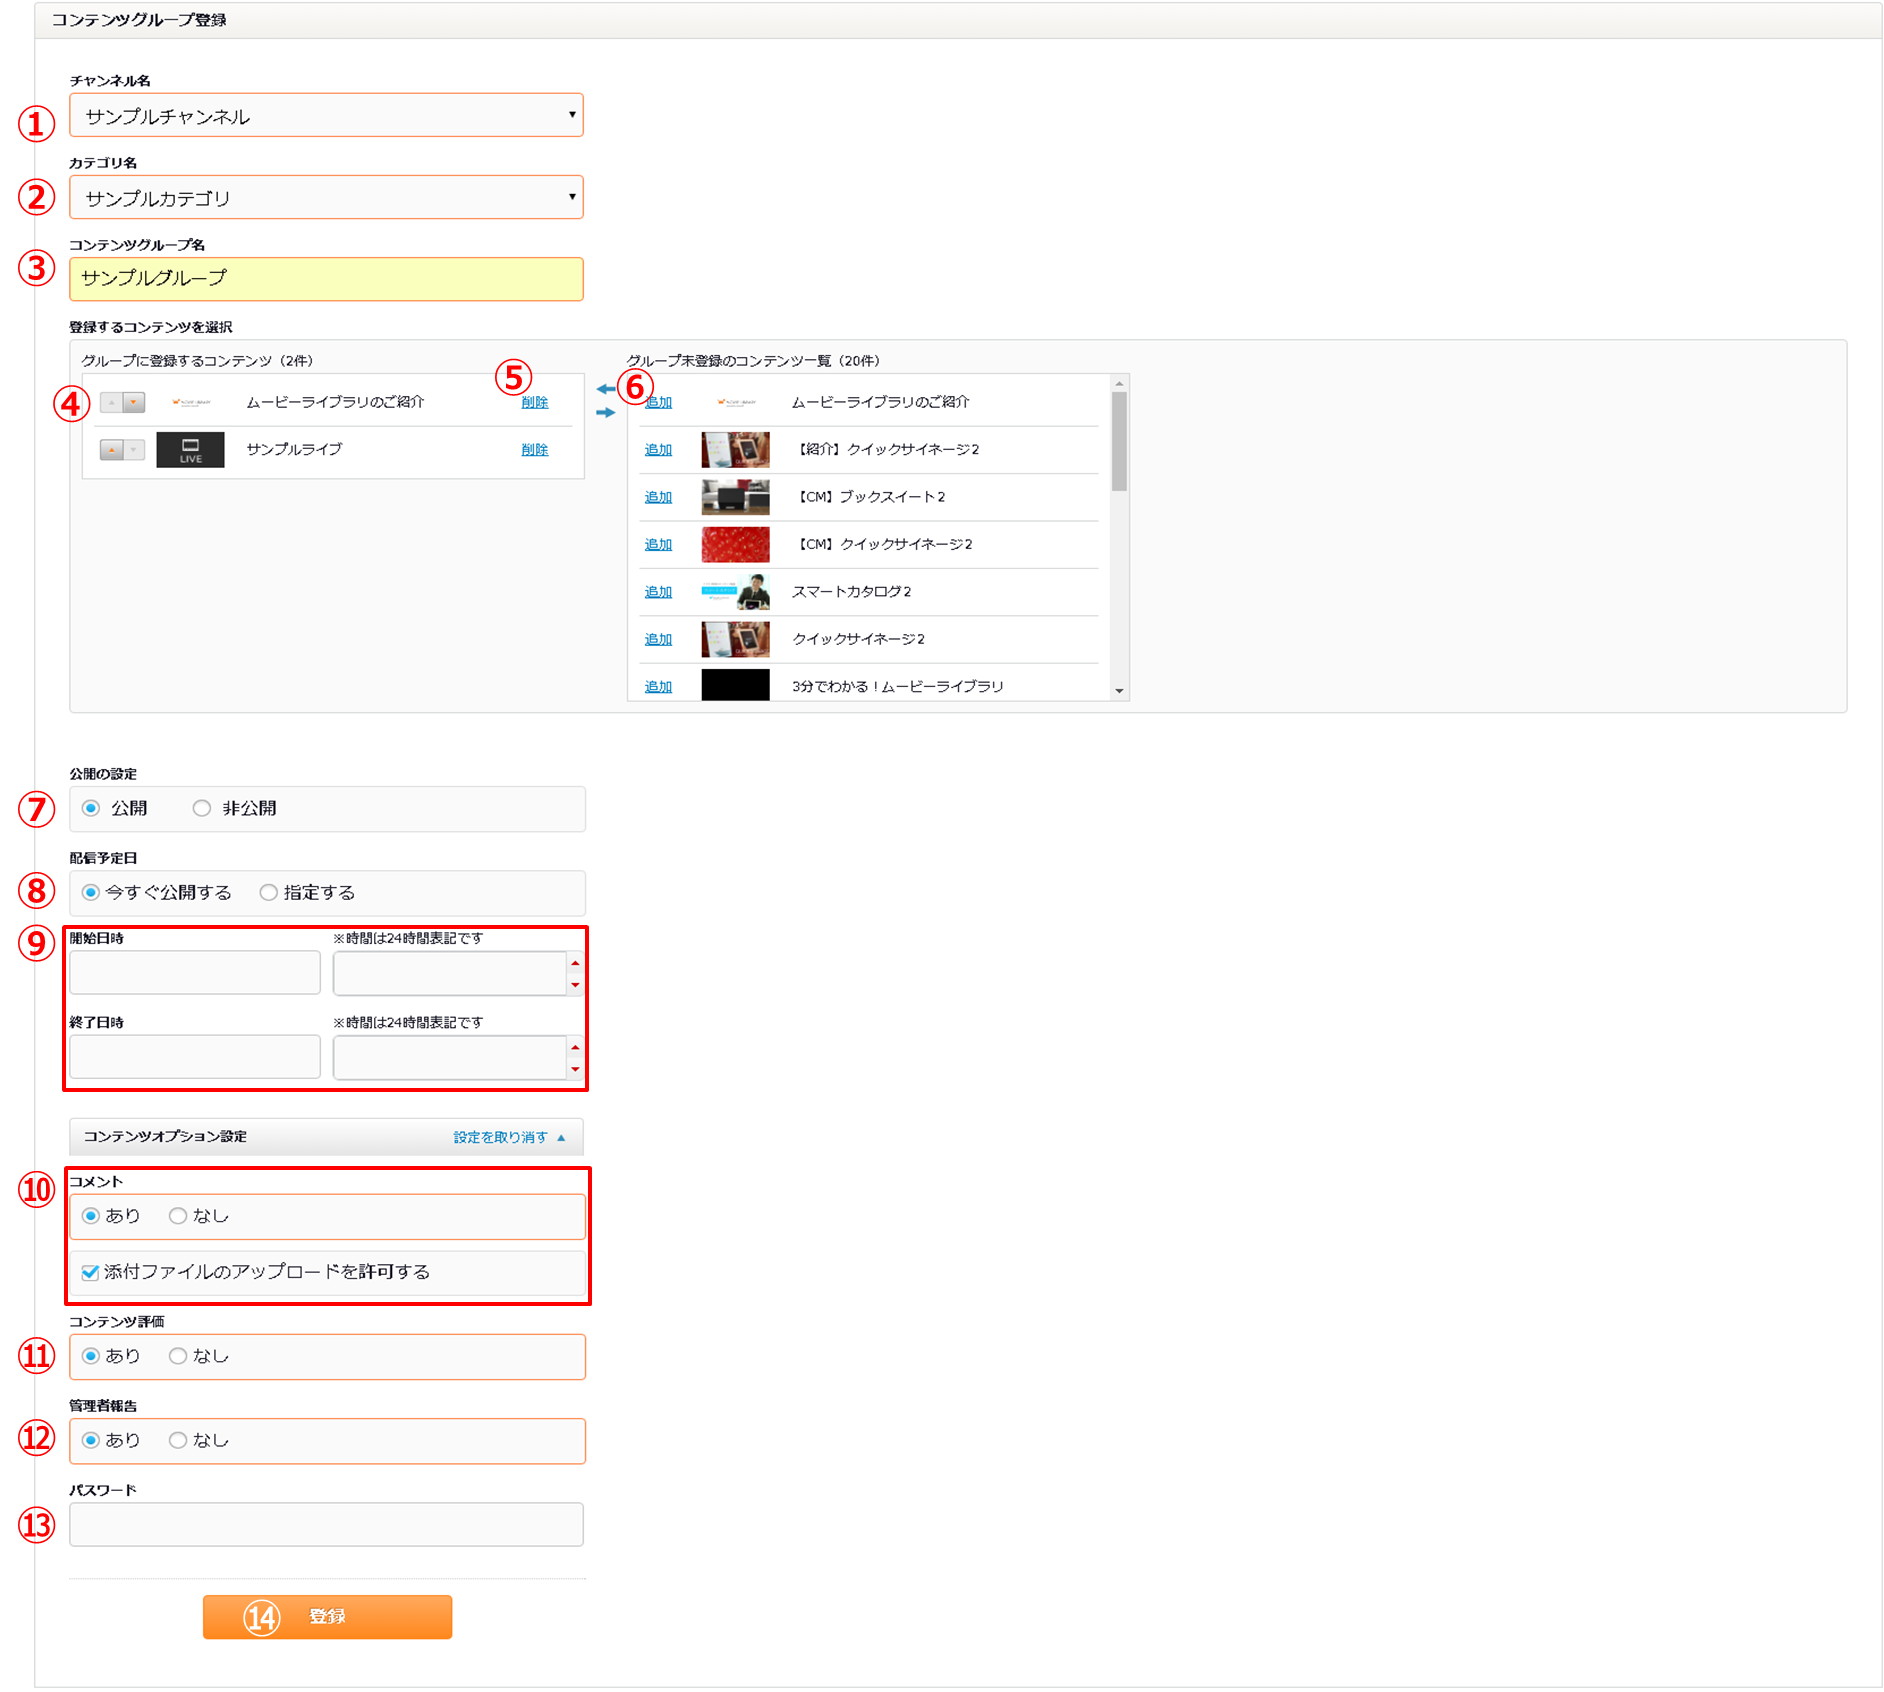The height and width of the screenshot is (1692, 1884).
Task: Click the right-pointing blue transfer arrow
Action: pyautogui.click(x=605, y=412)
